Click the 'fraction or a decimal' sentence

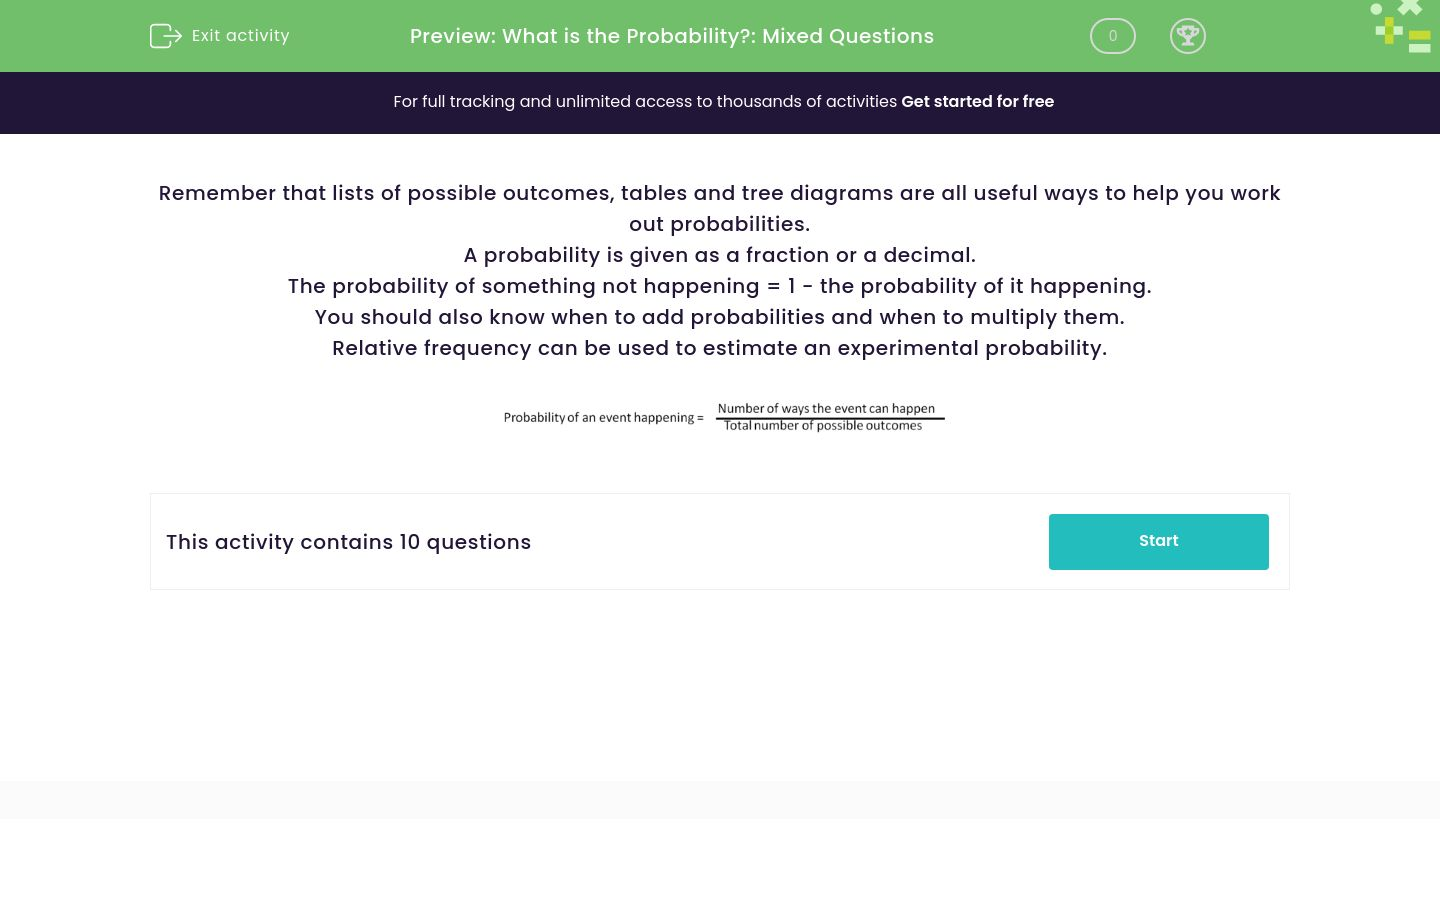[719, 255]
